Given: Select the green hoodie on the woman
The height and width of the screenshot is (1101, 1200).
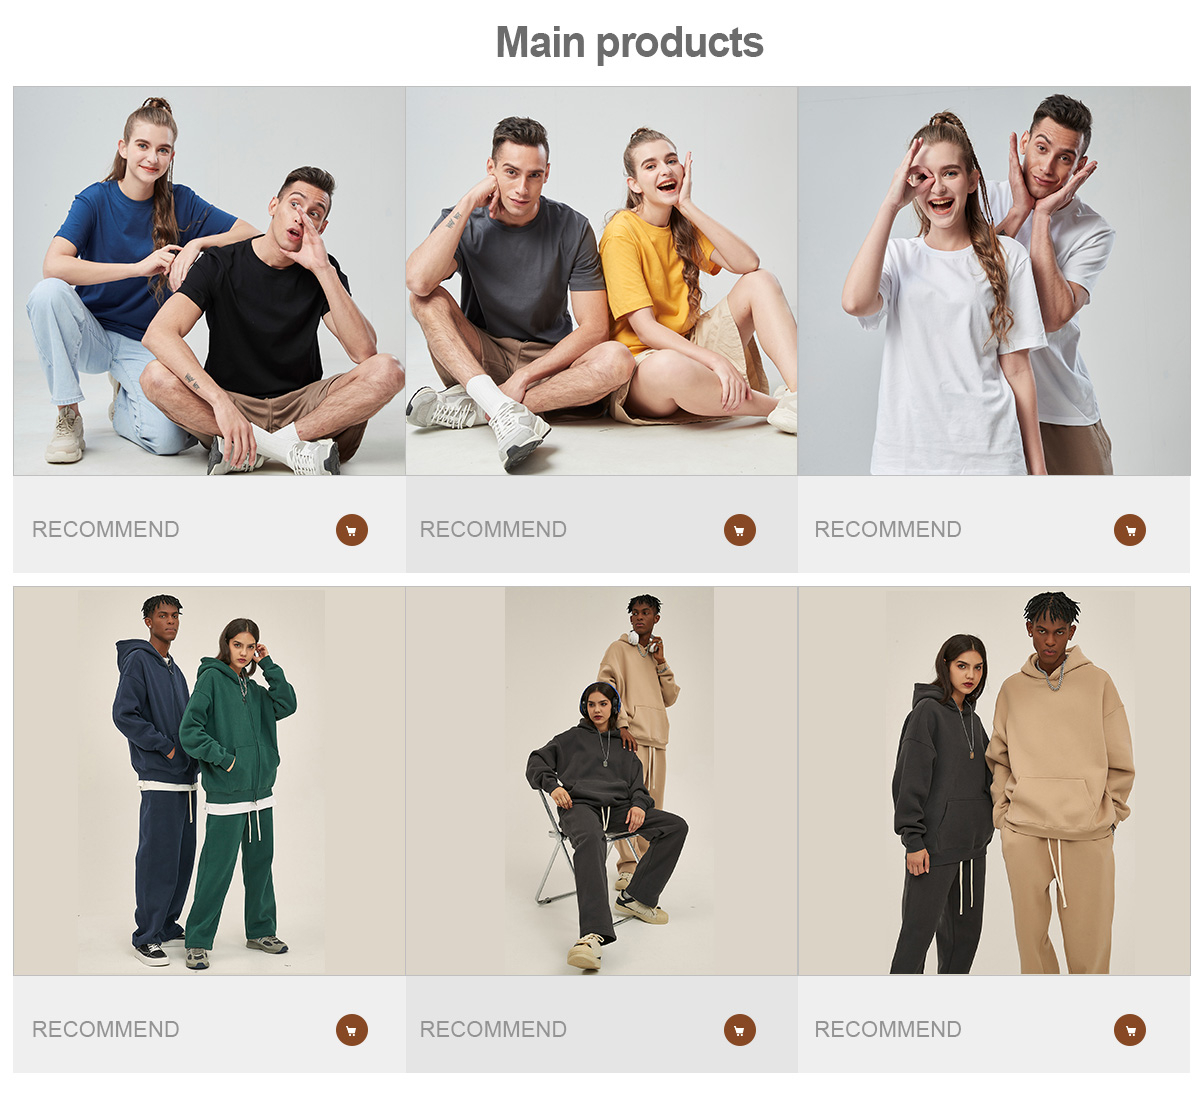Looking at the screenshot, I should [236, 730].
